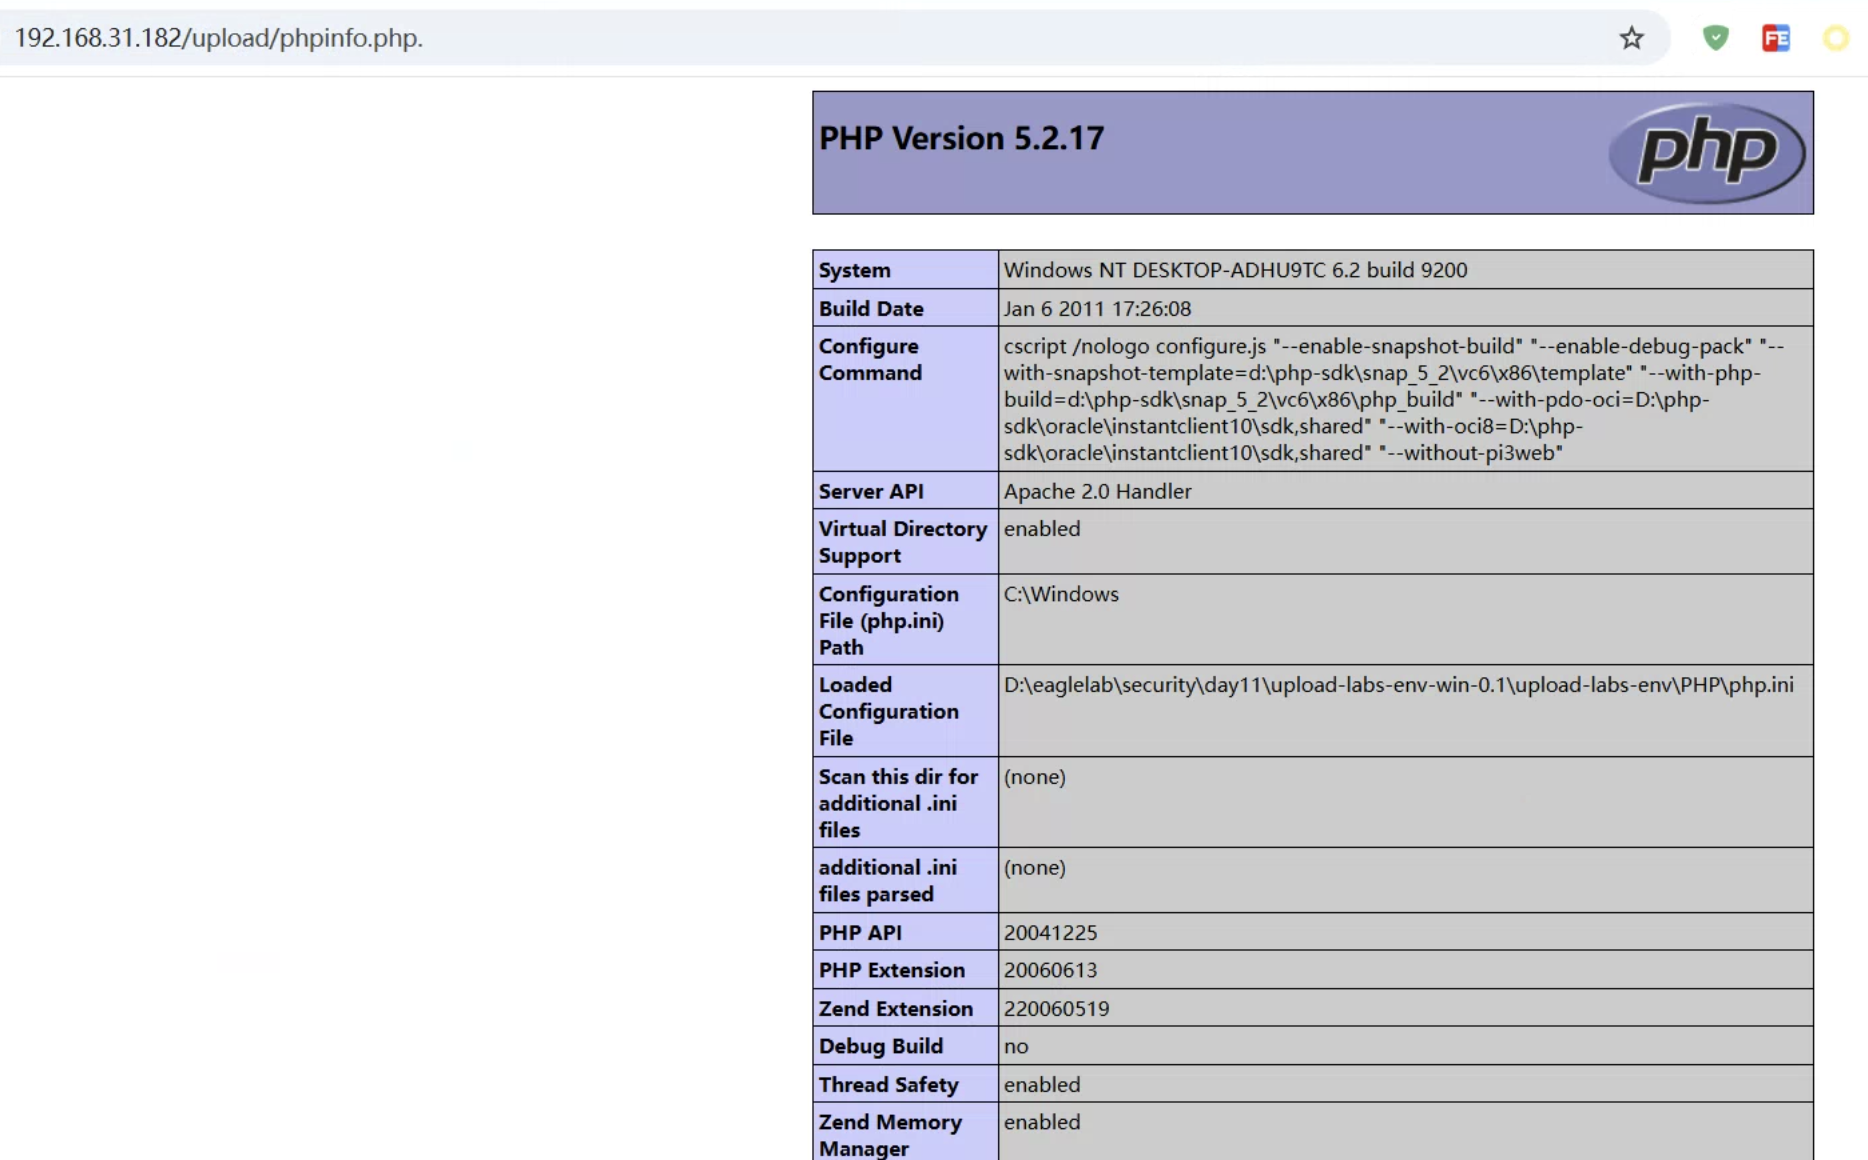Open the red and blue FE extension
The height and width of the screenshot is (1160, 1868).
[x=1775, y=38]
